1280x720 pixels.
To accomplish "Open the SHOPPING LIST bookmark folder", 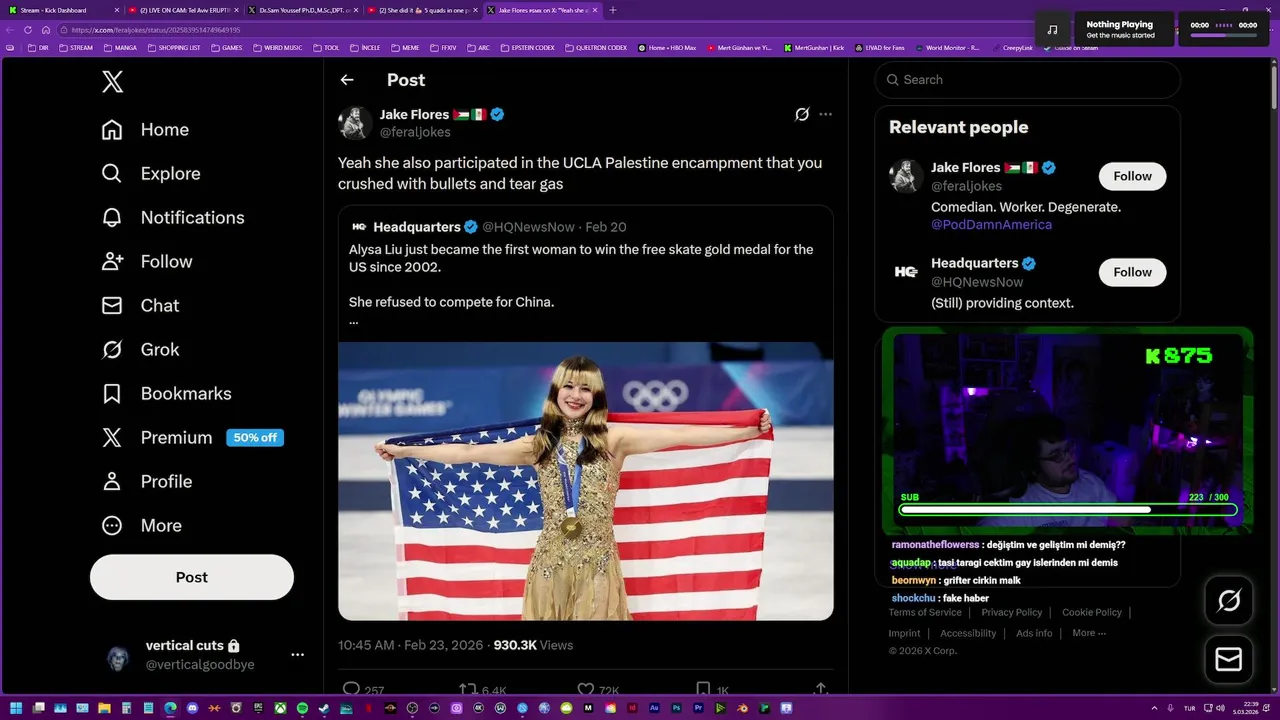I will [174, 48].
